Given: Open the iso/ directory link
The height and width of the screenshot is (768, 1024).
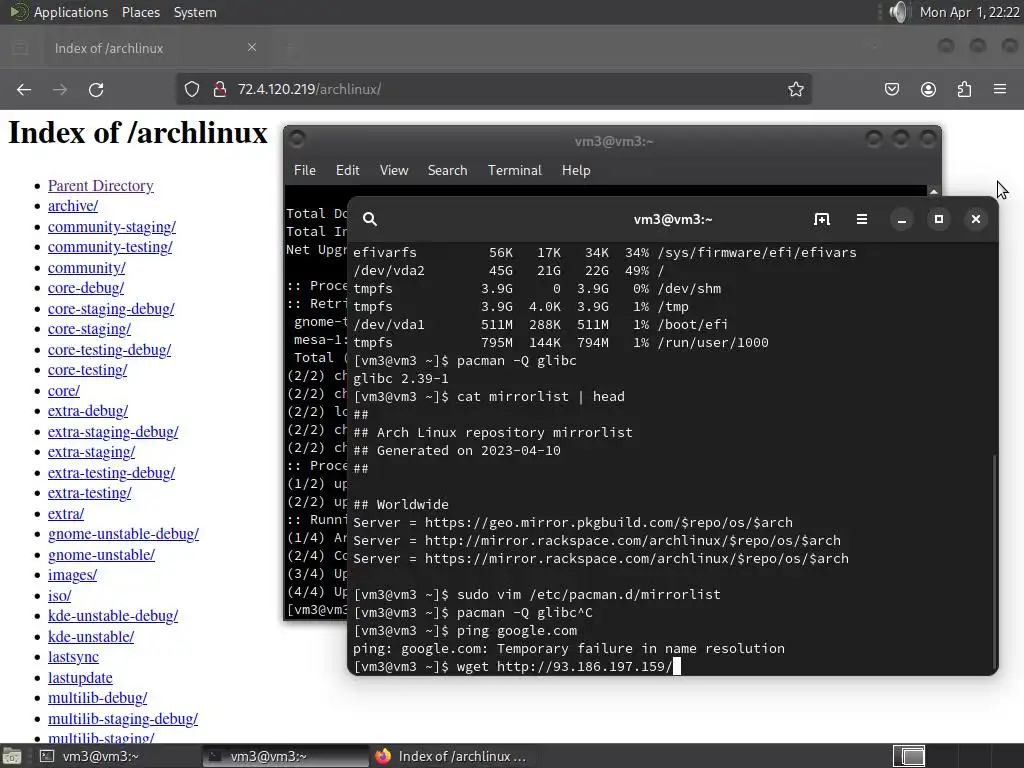Looking at the screenshot, I should [59, 596].
